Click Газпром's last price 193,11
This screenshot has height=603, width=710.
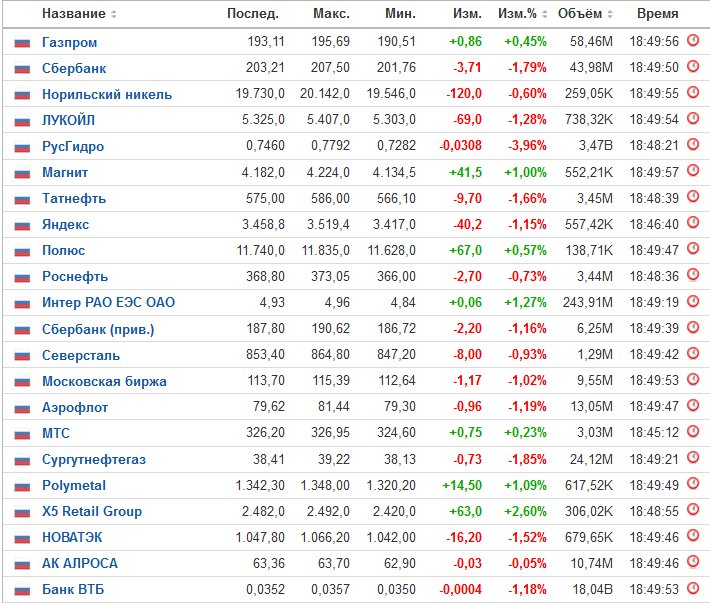(266, 41)
